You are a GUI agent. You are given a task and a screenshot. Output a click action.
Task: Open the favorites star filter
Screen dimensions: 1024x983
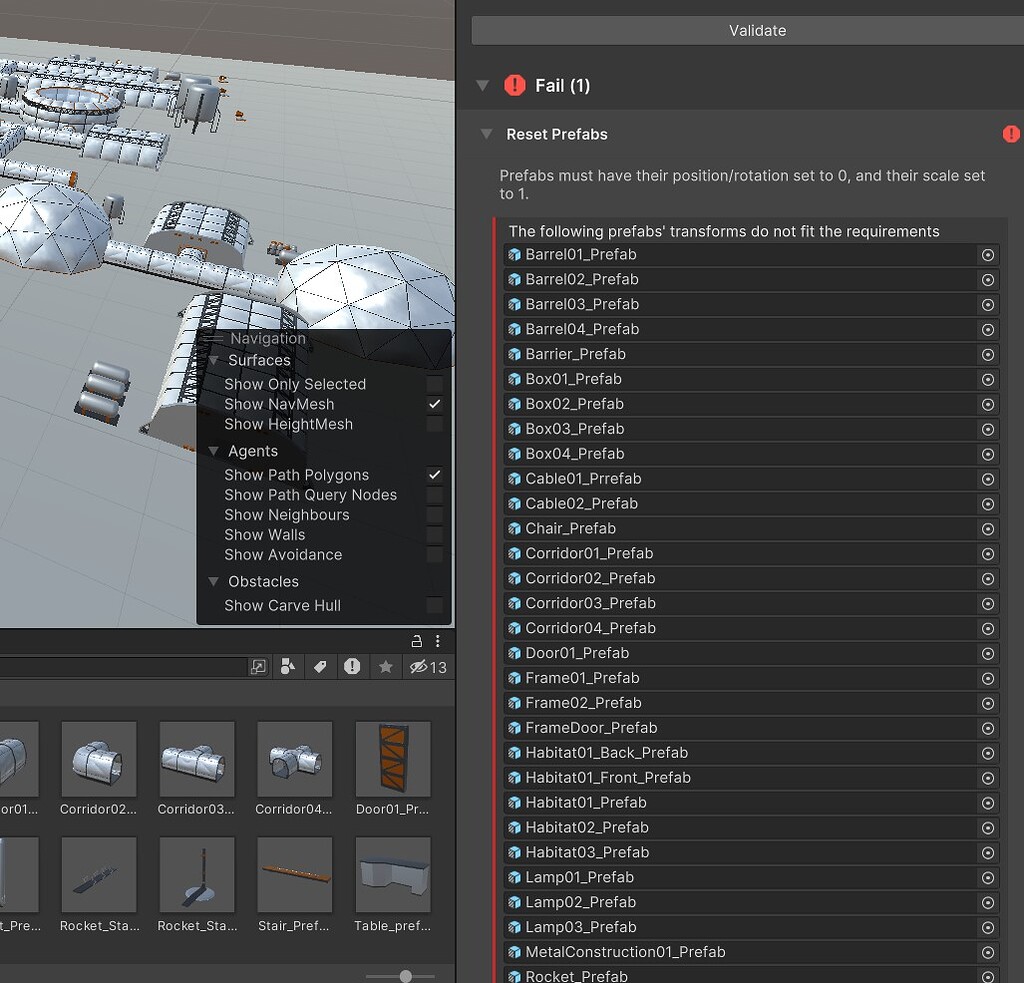[x=385, y=667]
